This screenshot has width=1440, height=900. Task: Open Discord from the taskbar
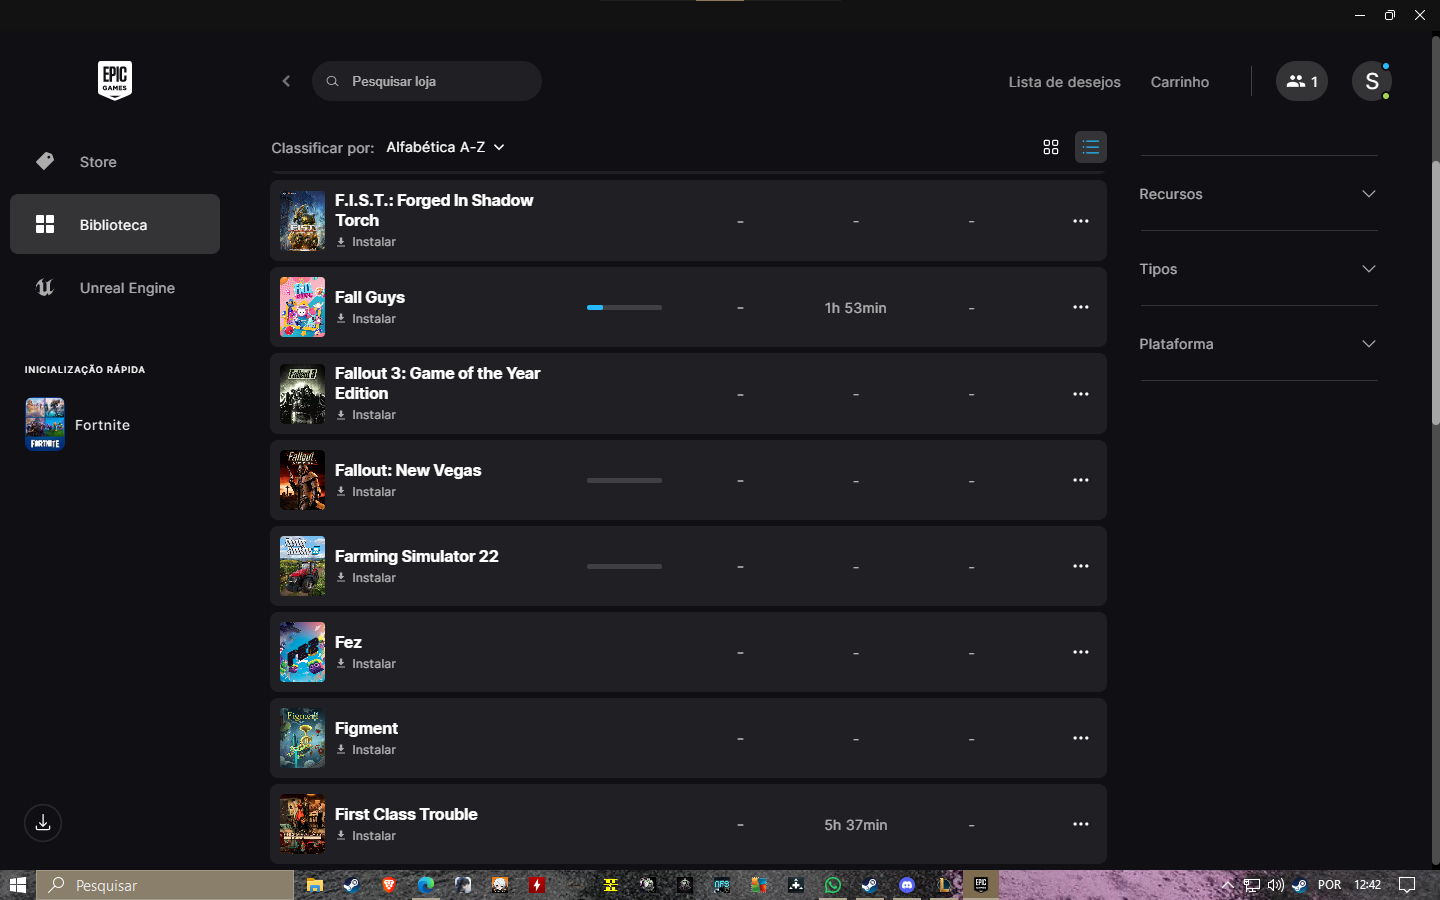tap(907, 885)
